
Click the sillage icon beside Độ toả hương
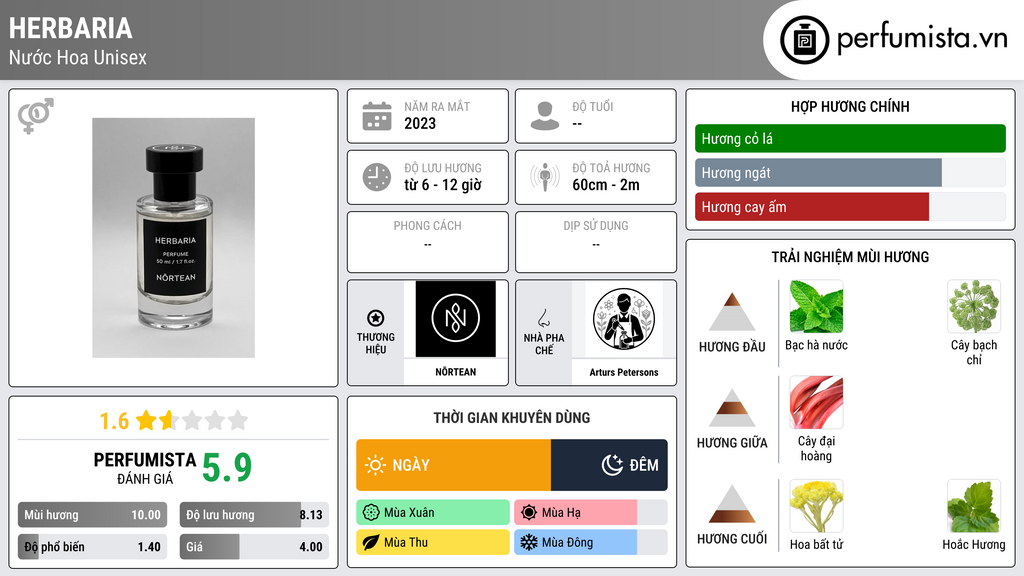(545, 177)
